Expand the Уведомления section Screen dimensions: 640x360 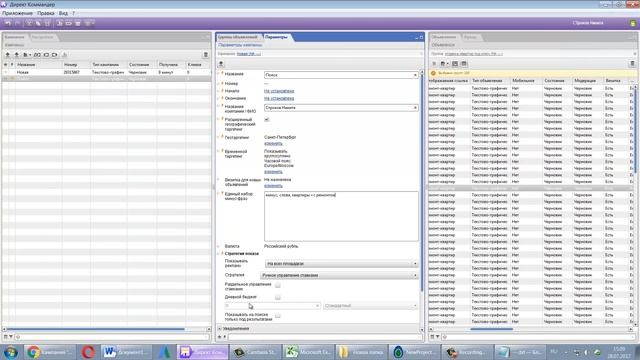[x=220, y=329]
